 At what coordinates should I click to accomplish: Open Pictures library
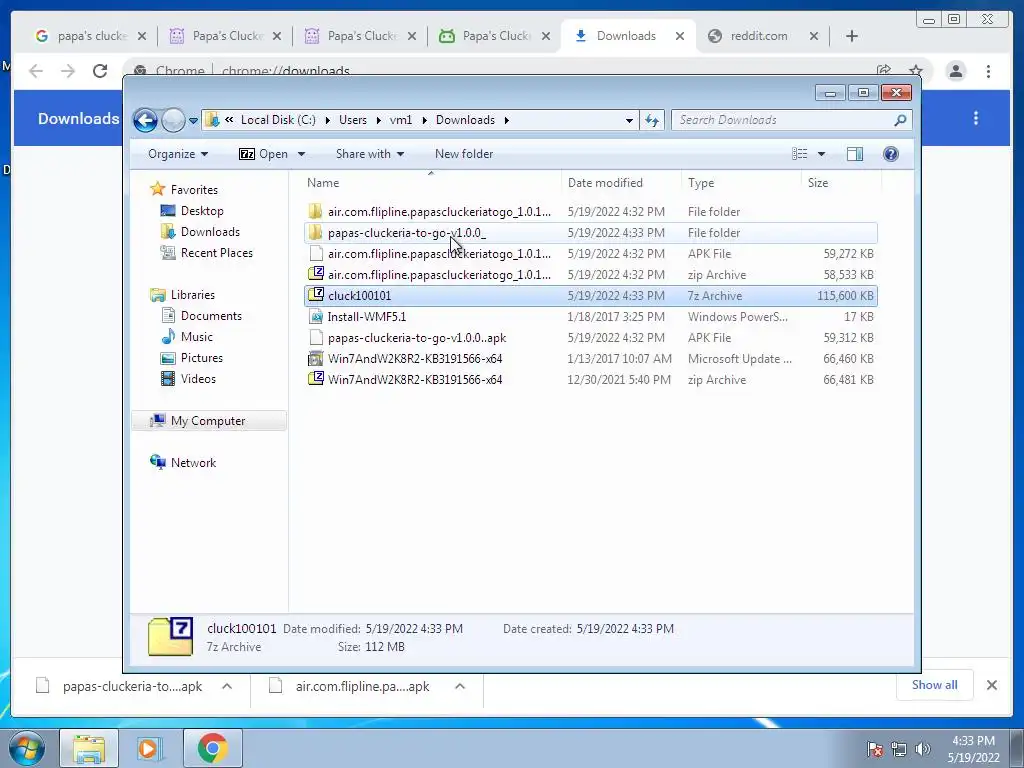point(201,358)
